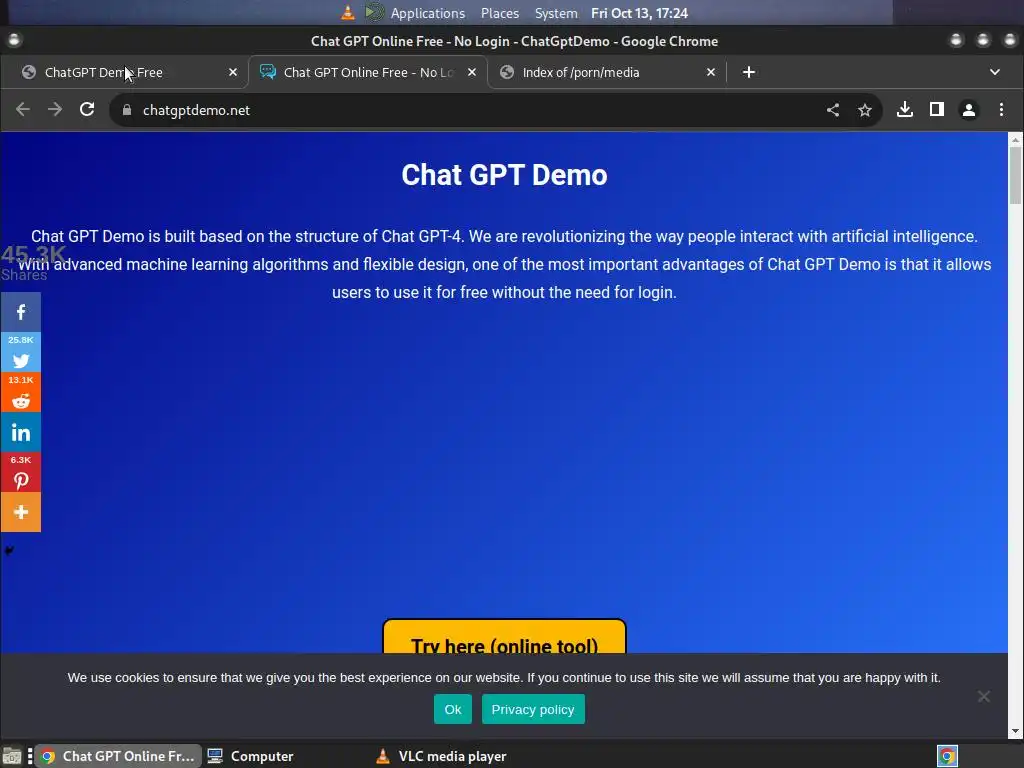Bookmark this page with the star

(865, 110)
